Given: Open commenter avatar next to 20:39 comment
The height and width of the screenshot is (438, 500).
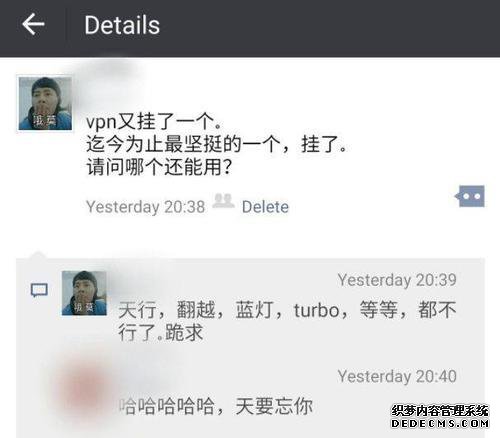Looking at the screenshot, I should pyautogui.click(x=84, y=293).
